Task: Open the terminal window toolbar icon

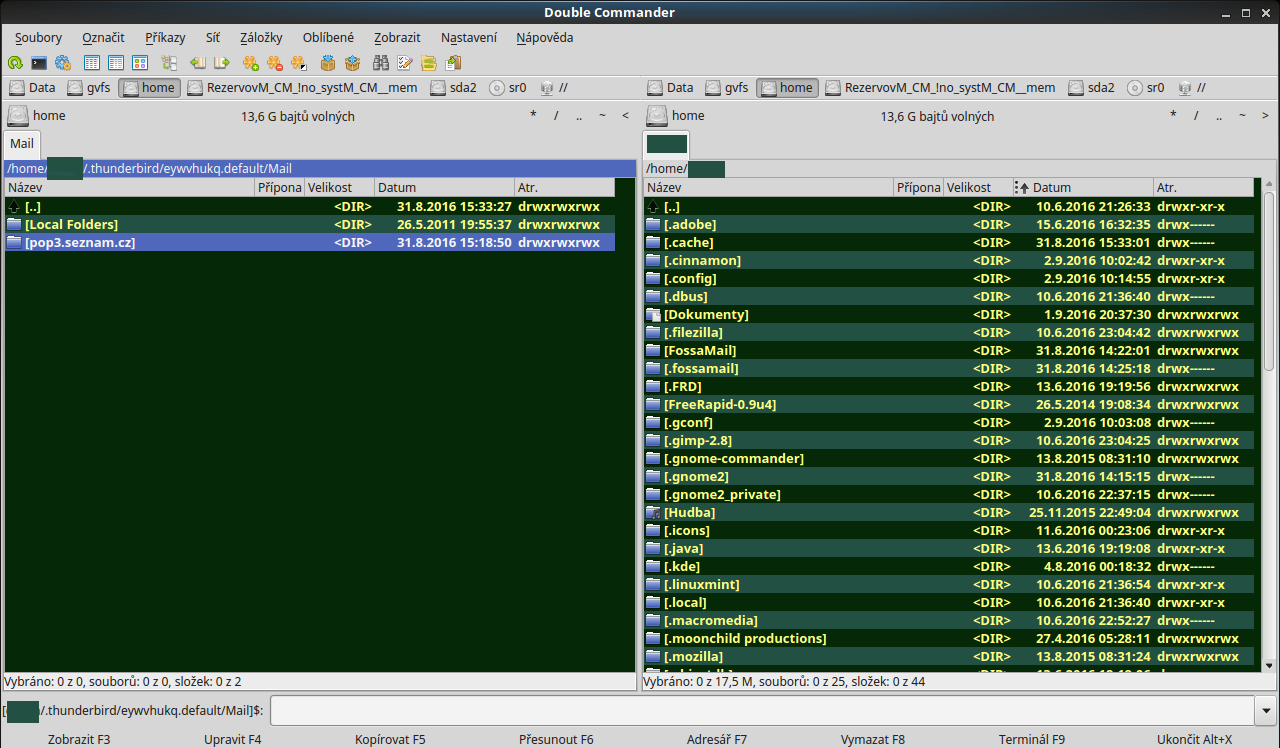Action: pyautogui.click(x=39, y=63)
